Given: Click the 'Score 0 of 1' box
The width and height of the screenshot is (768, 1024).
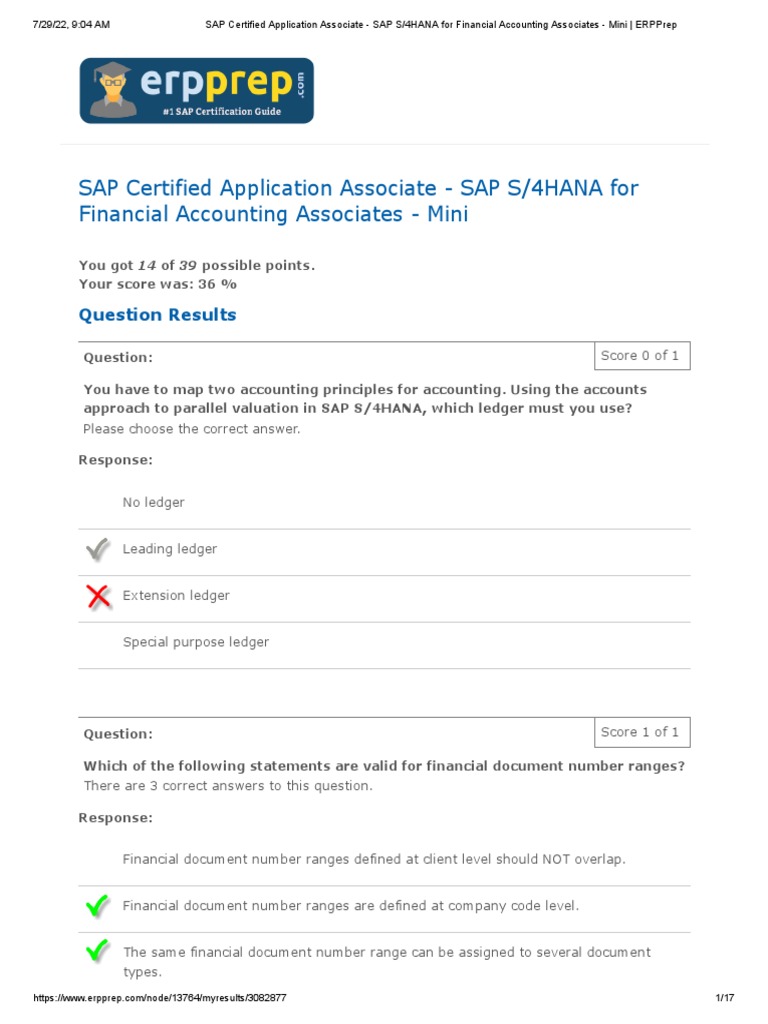Looking at the screenshot, I should [640, 356].
